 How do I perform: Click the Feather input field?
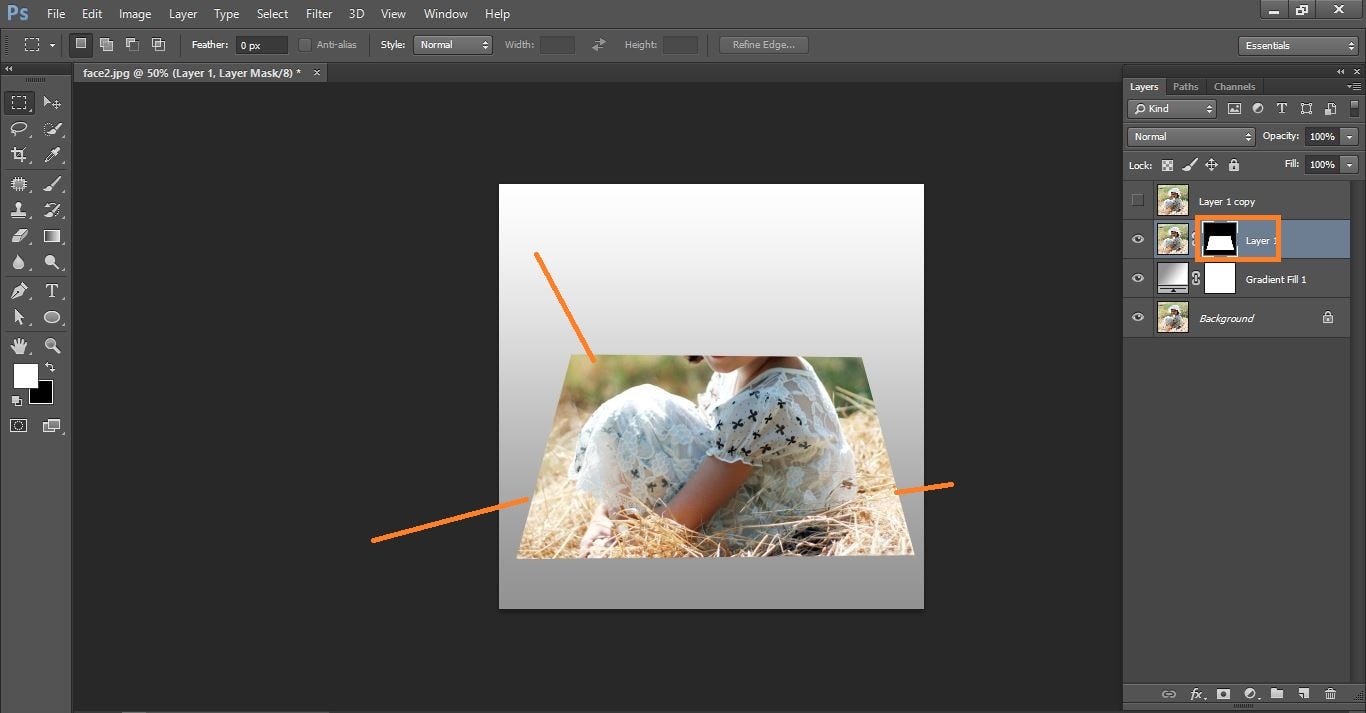261,45
